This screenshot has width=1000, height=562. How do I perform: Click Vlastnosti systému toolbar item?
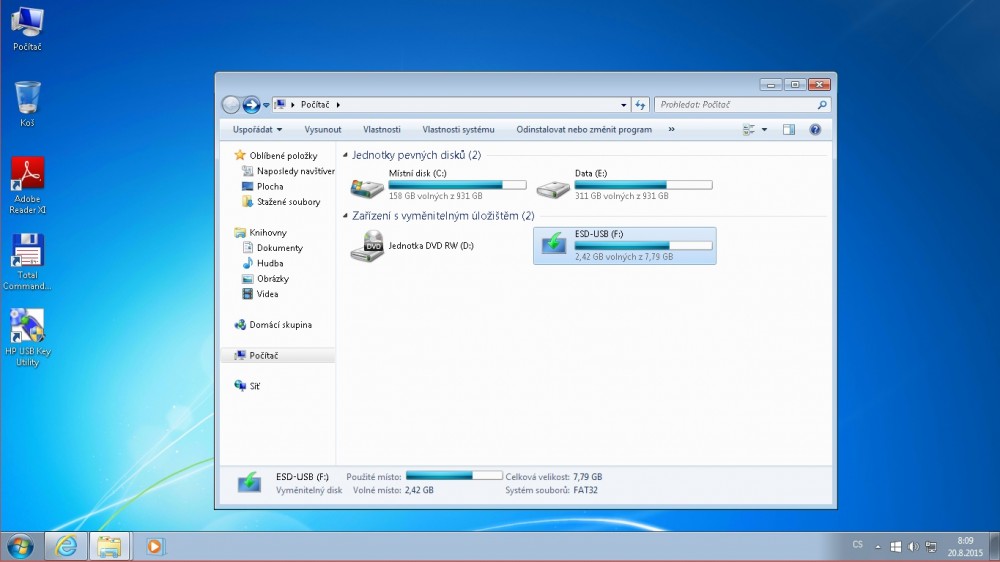[x=458, y=129]
